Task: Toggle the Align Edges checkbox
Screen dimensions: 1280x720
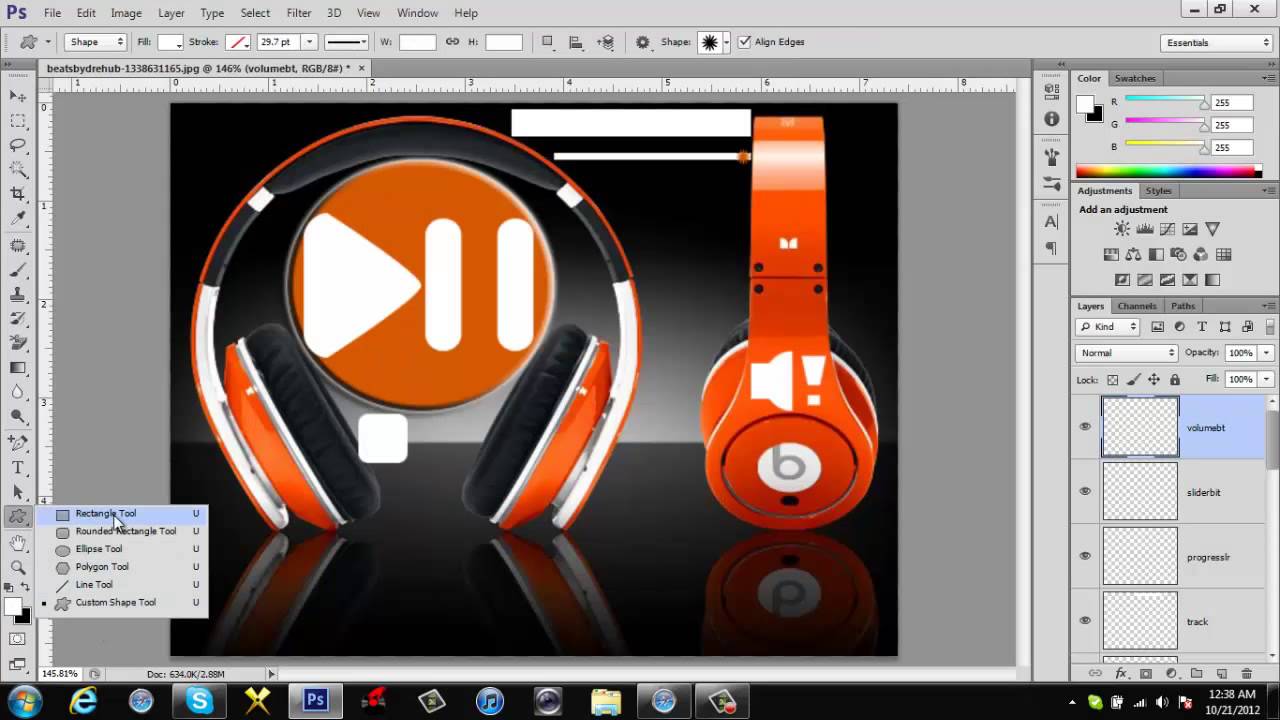Action: [743, 42]
